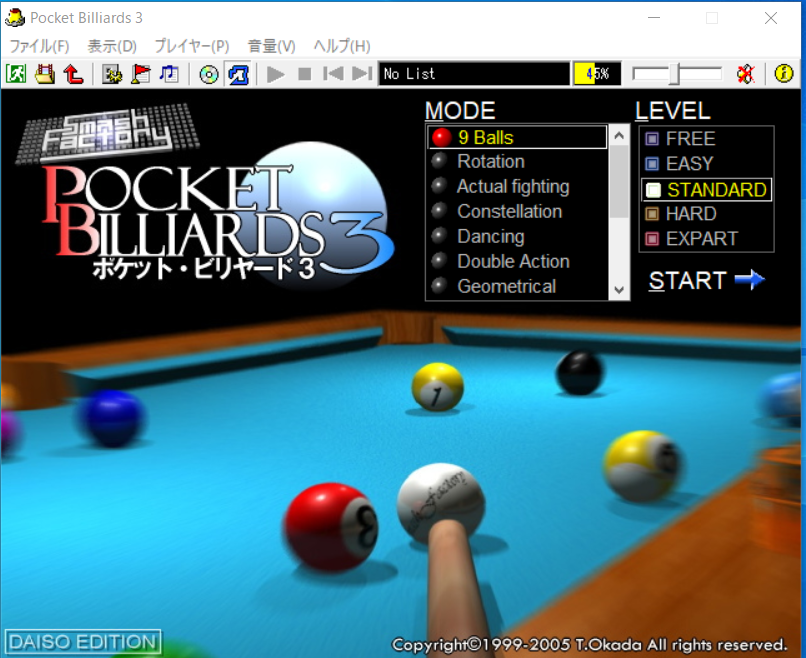Select the Dancing mode
Image resolution: width=806 pixels, height=658 pixels.
(x=517, y=236)
